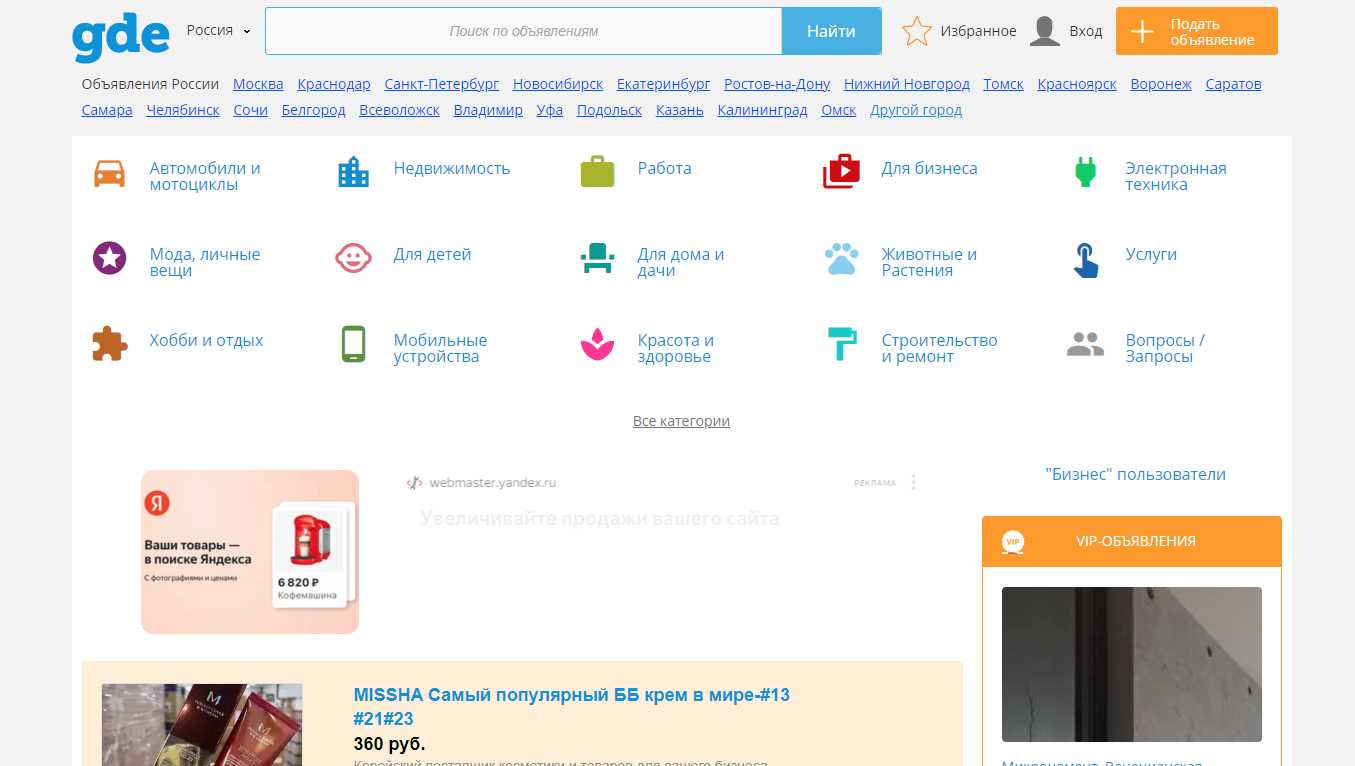The width and height of the screenshot is (1355, 766).
Task: Select the Москва city link
Action: click(x=258, y=84)
